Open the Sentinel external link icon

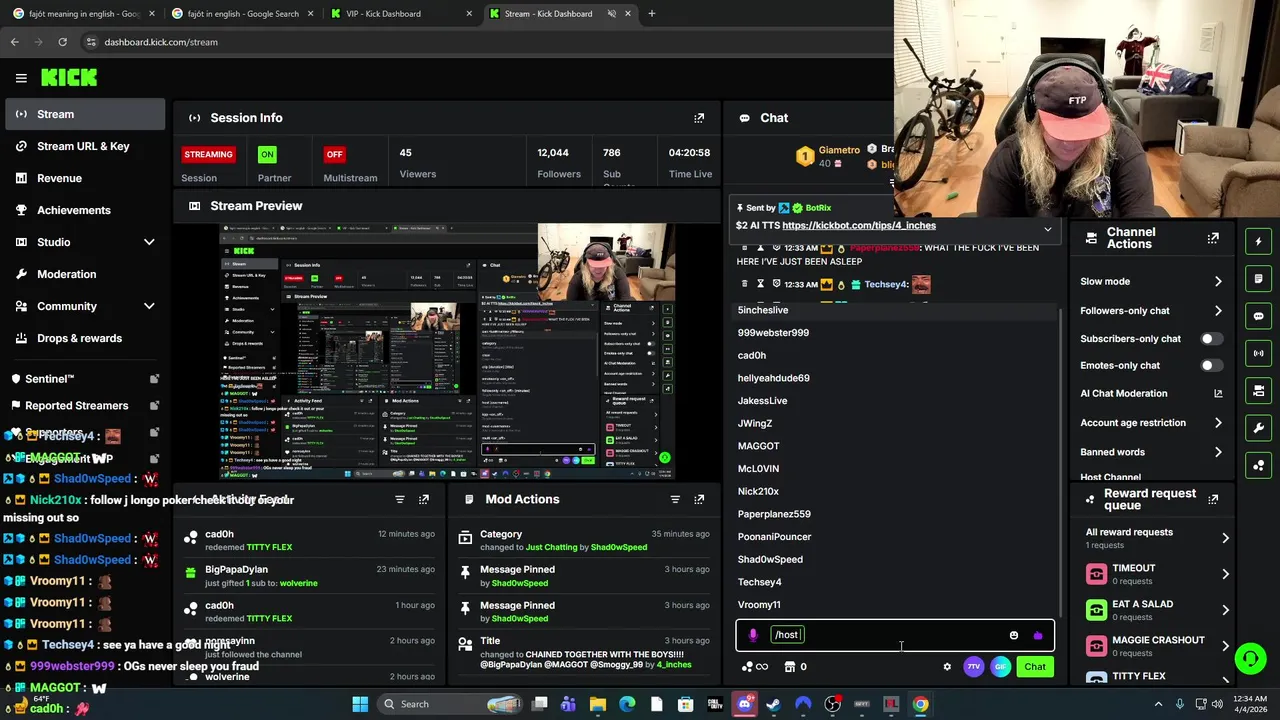[154, 379]
